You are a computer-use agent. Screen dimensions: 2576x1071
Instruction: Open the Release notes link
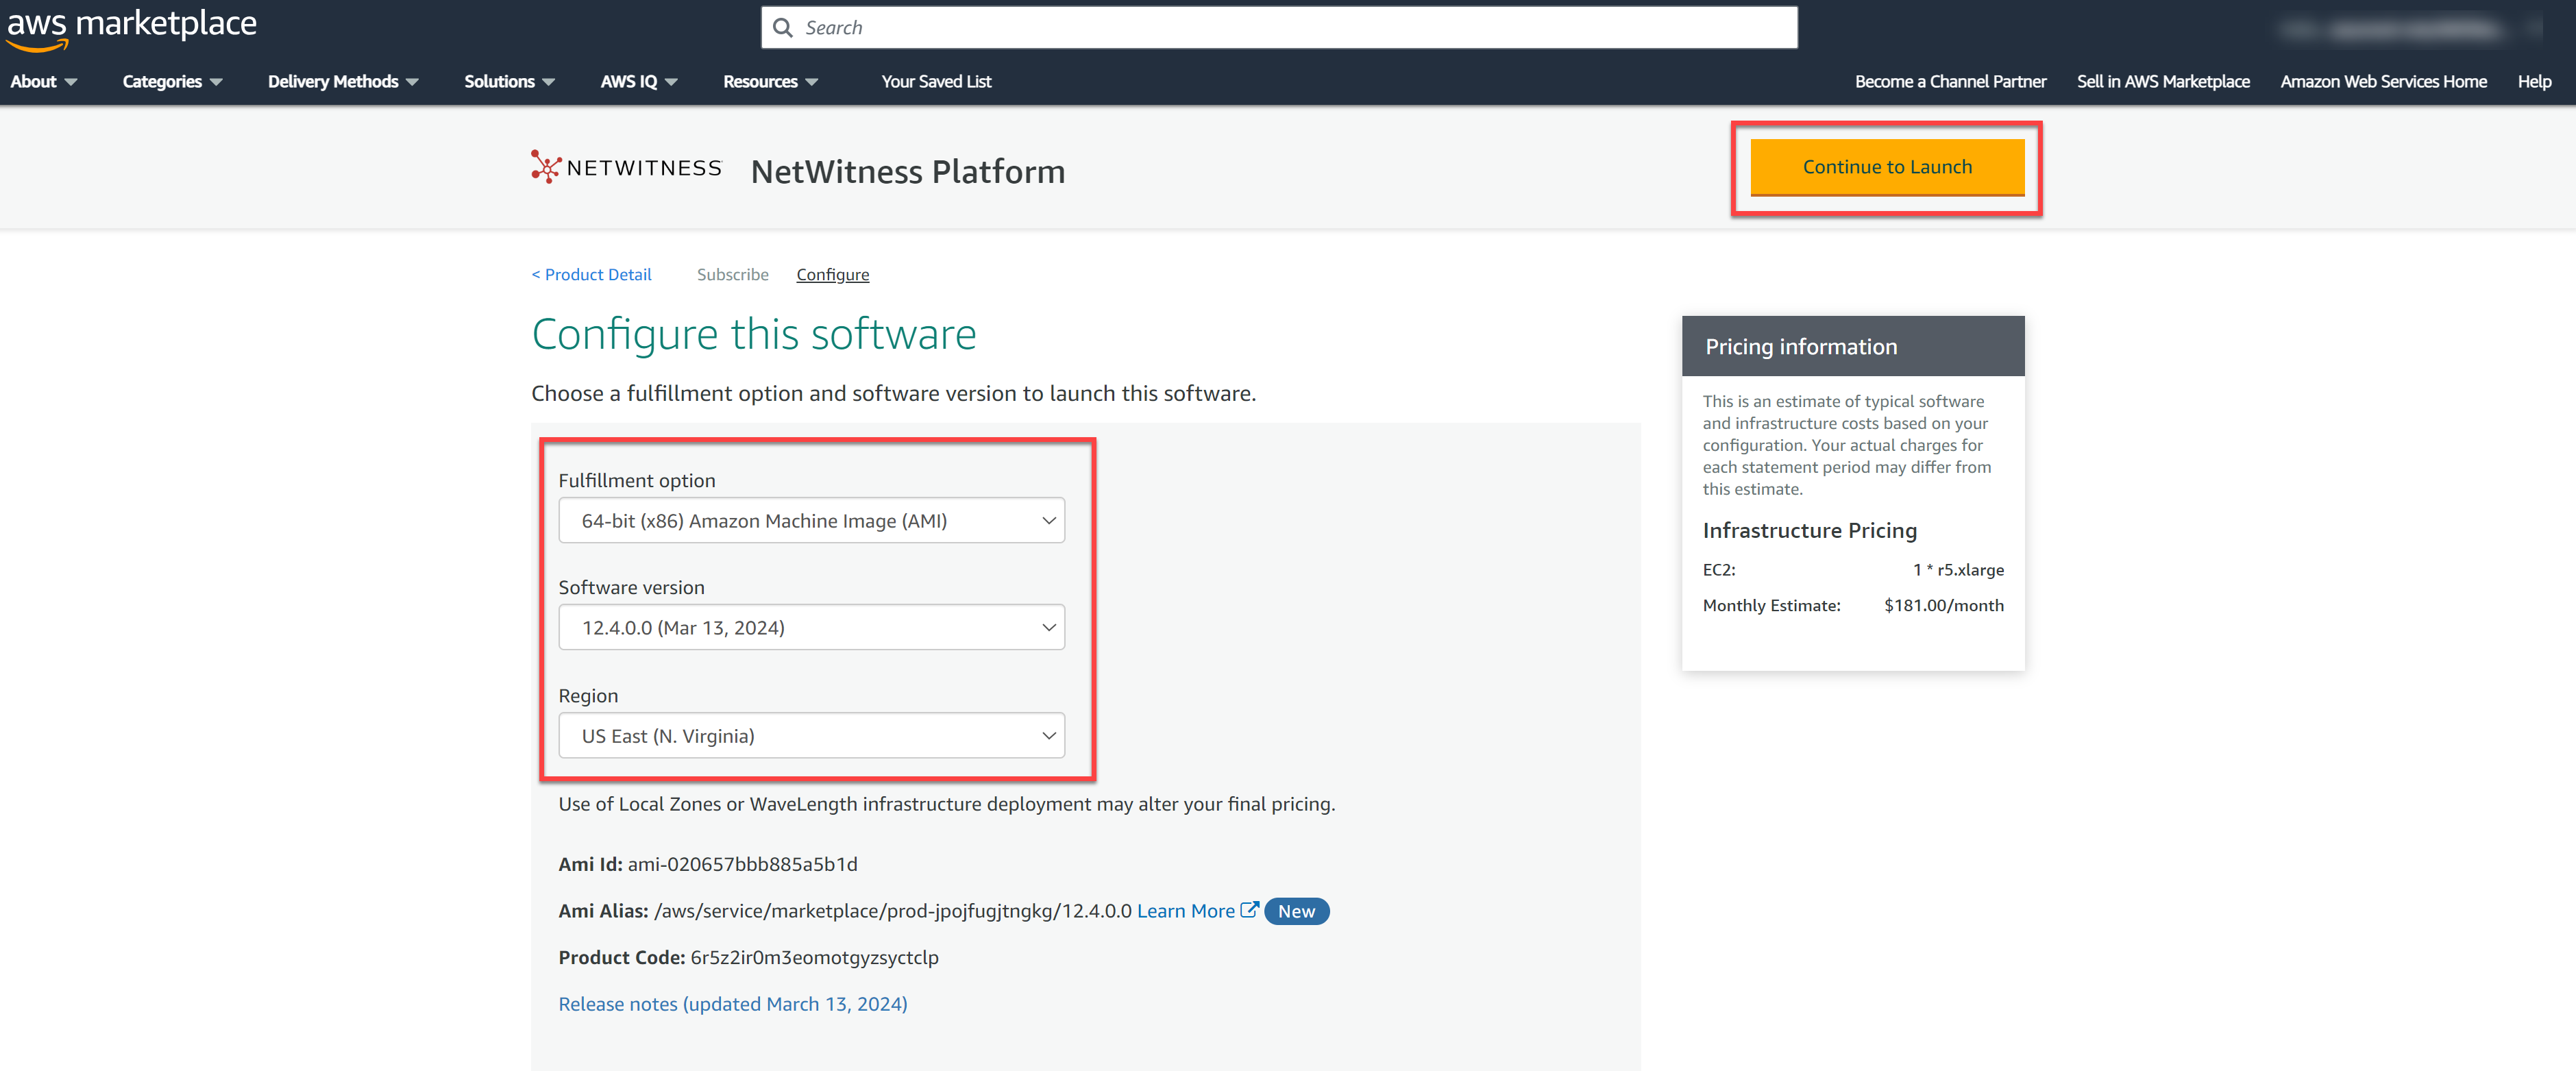point(732,1003)
